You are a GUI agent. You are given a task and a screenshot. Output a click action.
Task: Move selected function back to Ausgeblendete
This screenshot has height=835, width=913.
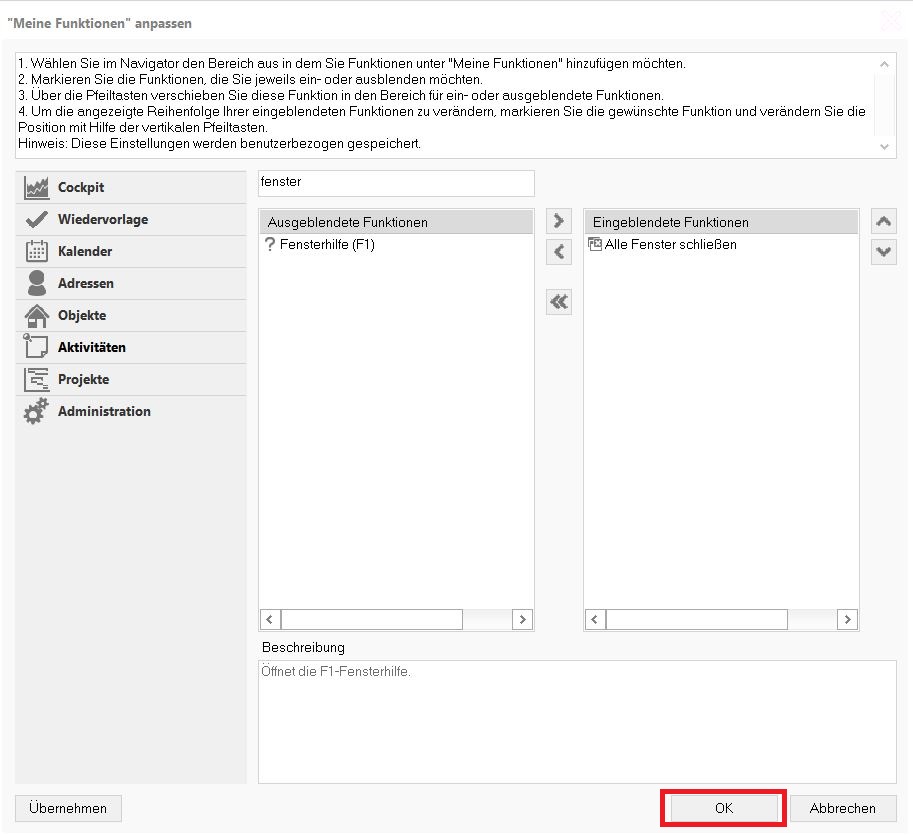[x=559, y=252]
